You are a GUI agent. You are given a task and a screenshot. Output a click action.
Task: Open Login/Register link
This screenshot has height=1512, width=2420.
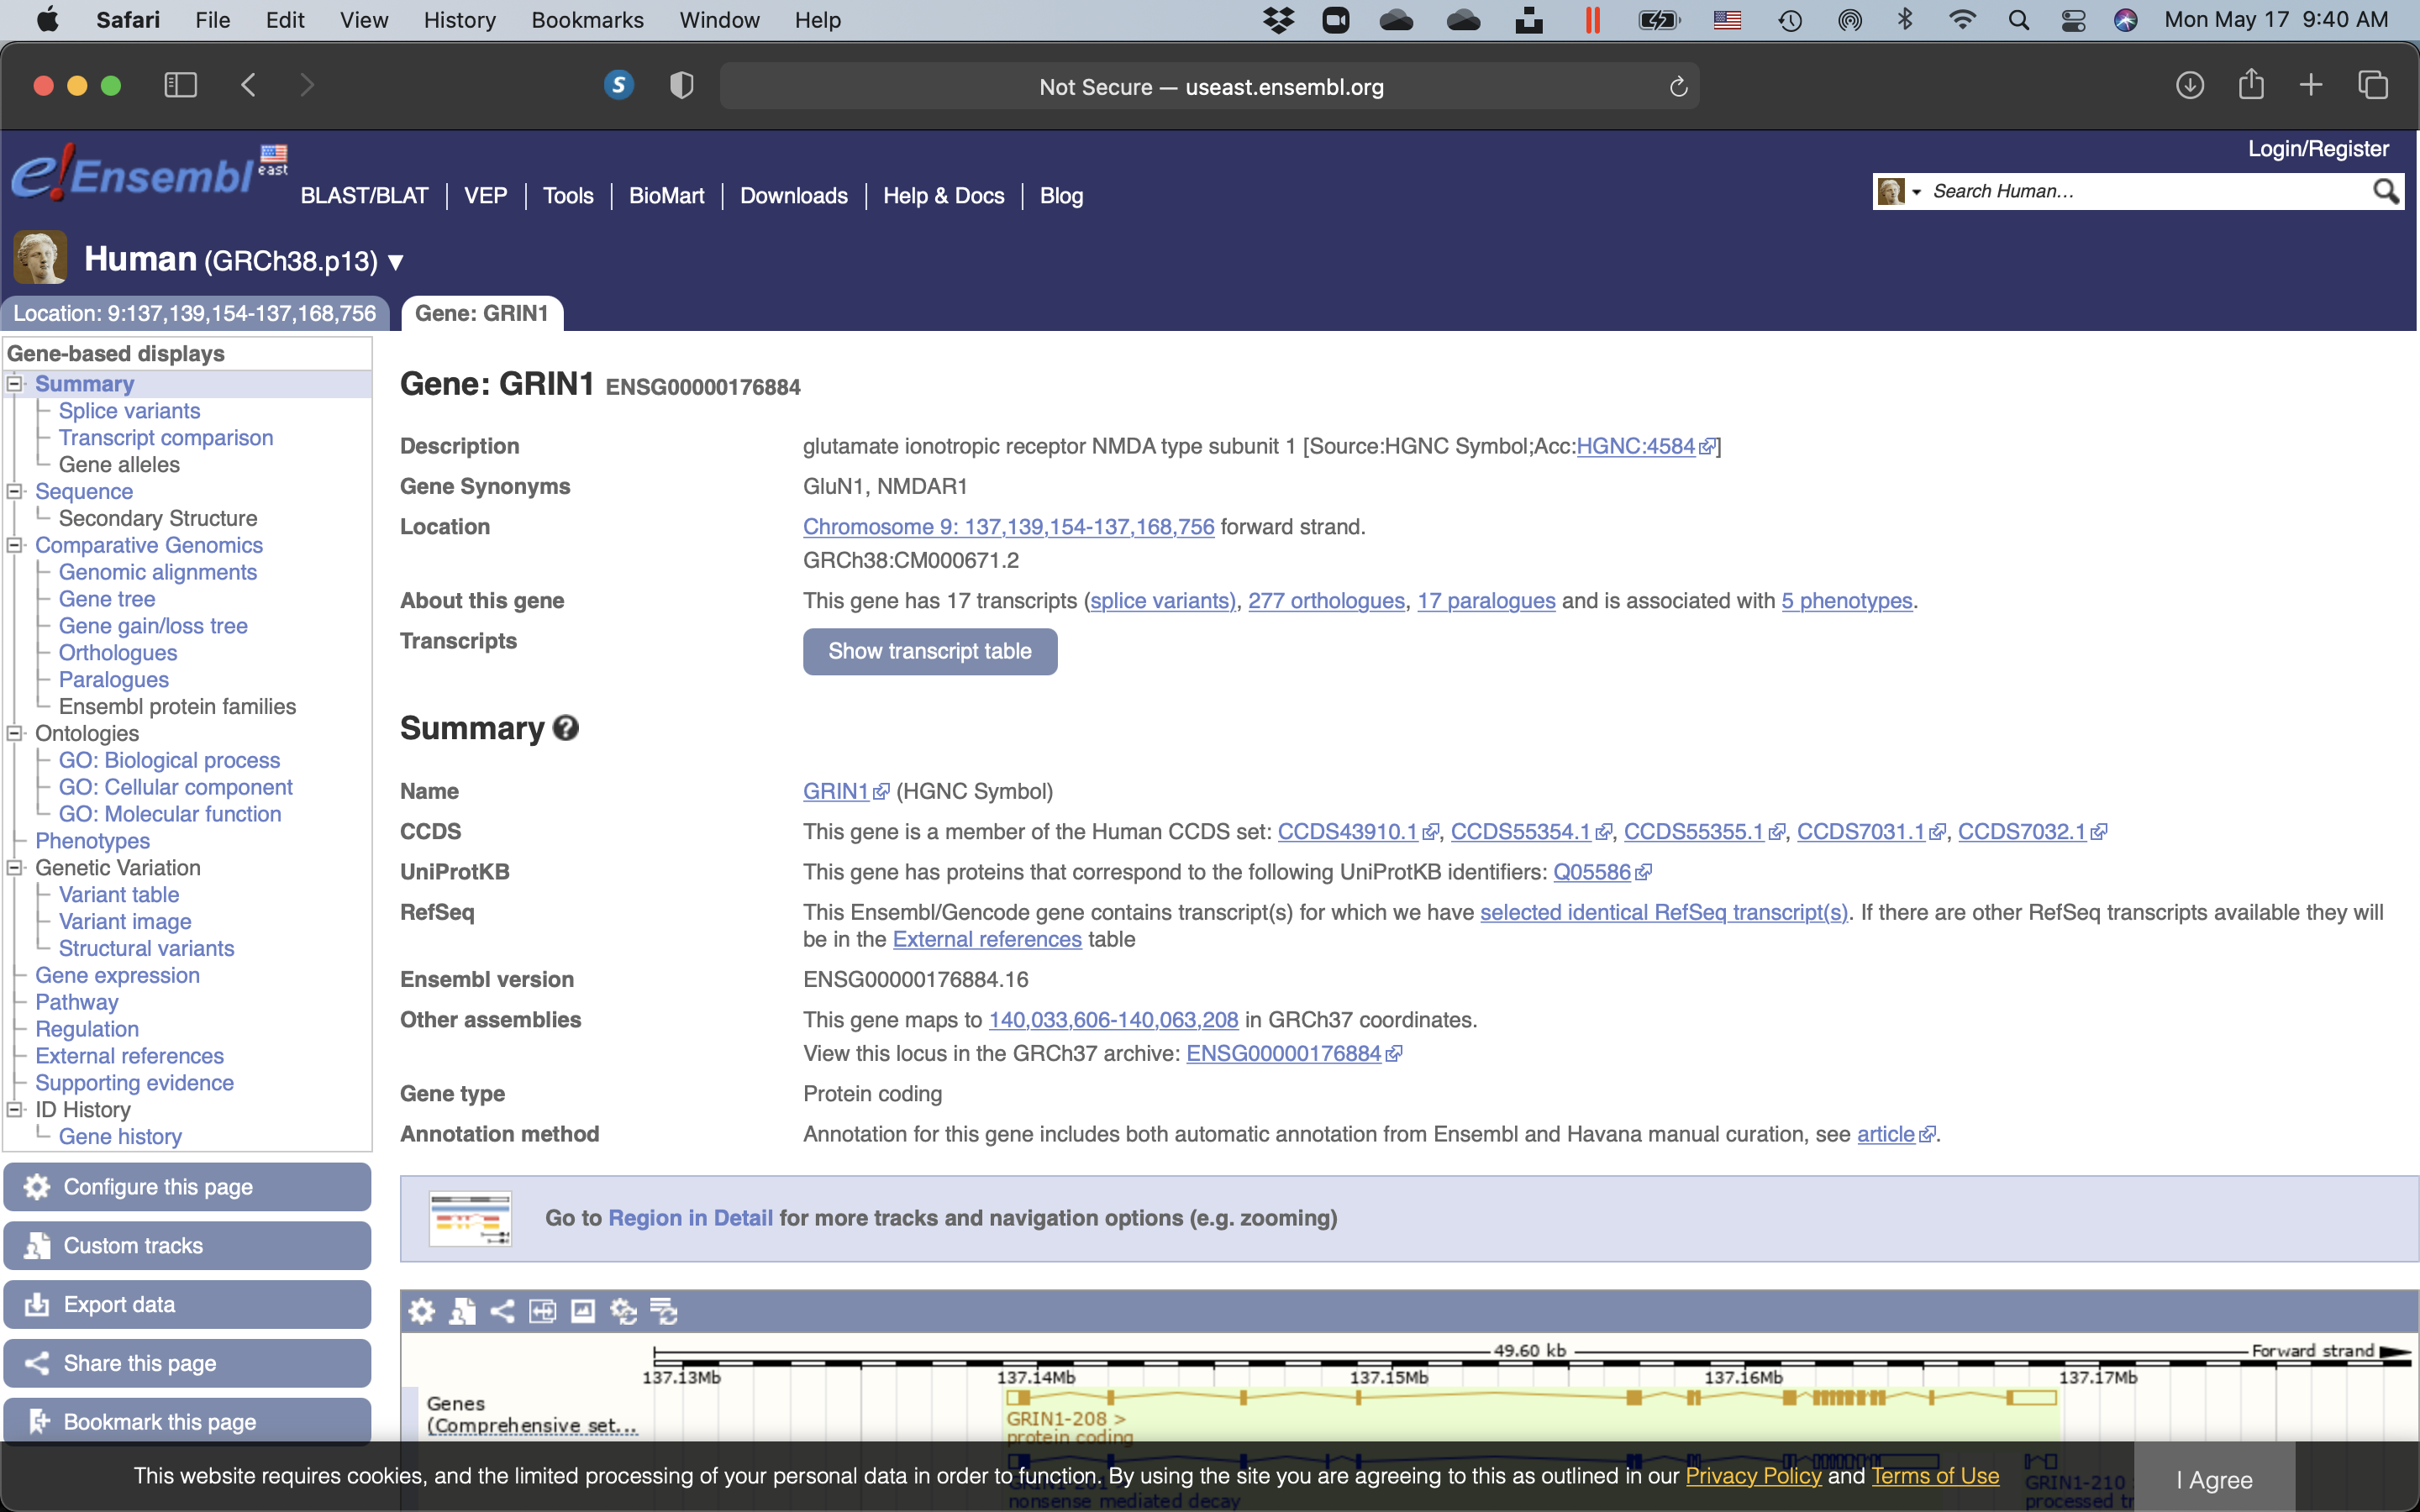click(2318, 149)
